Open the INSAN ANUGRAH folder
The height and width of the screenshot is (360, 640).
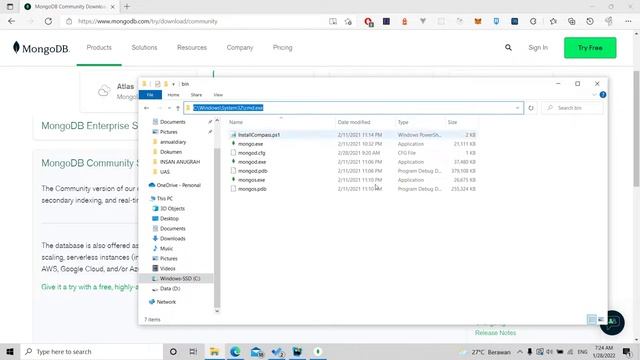(x=180, y=162)
